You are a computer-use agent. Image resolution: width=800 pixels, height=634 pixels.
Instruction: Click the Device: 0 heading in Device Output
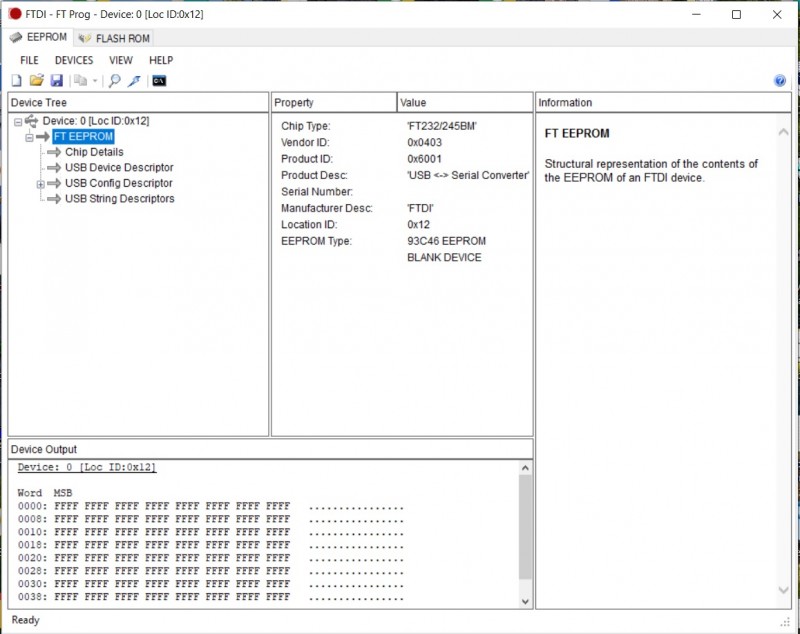pos(87,467)
